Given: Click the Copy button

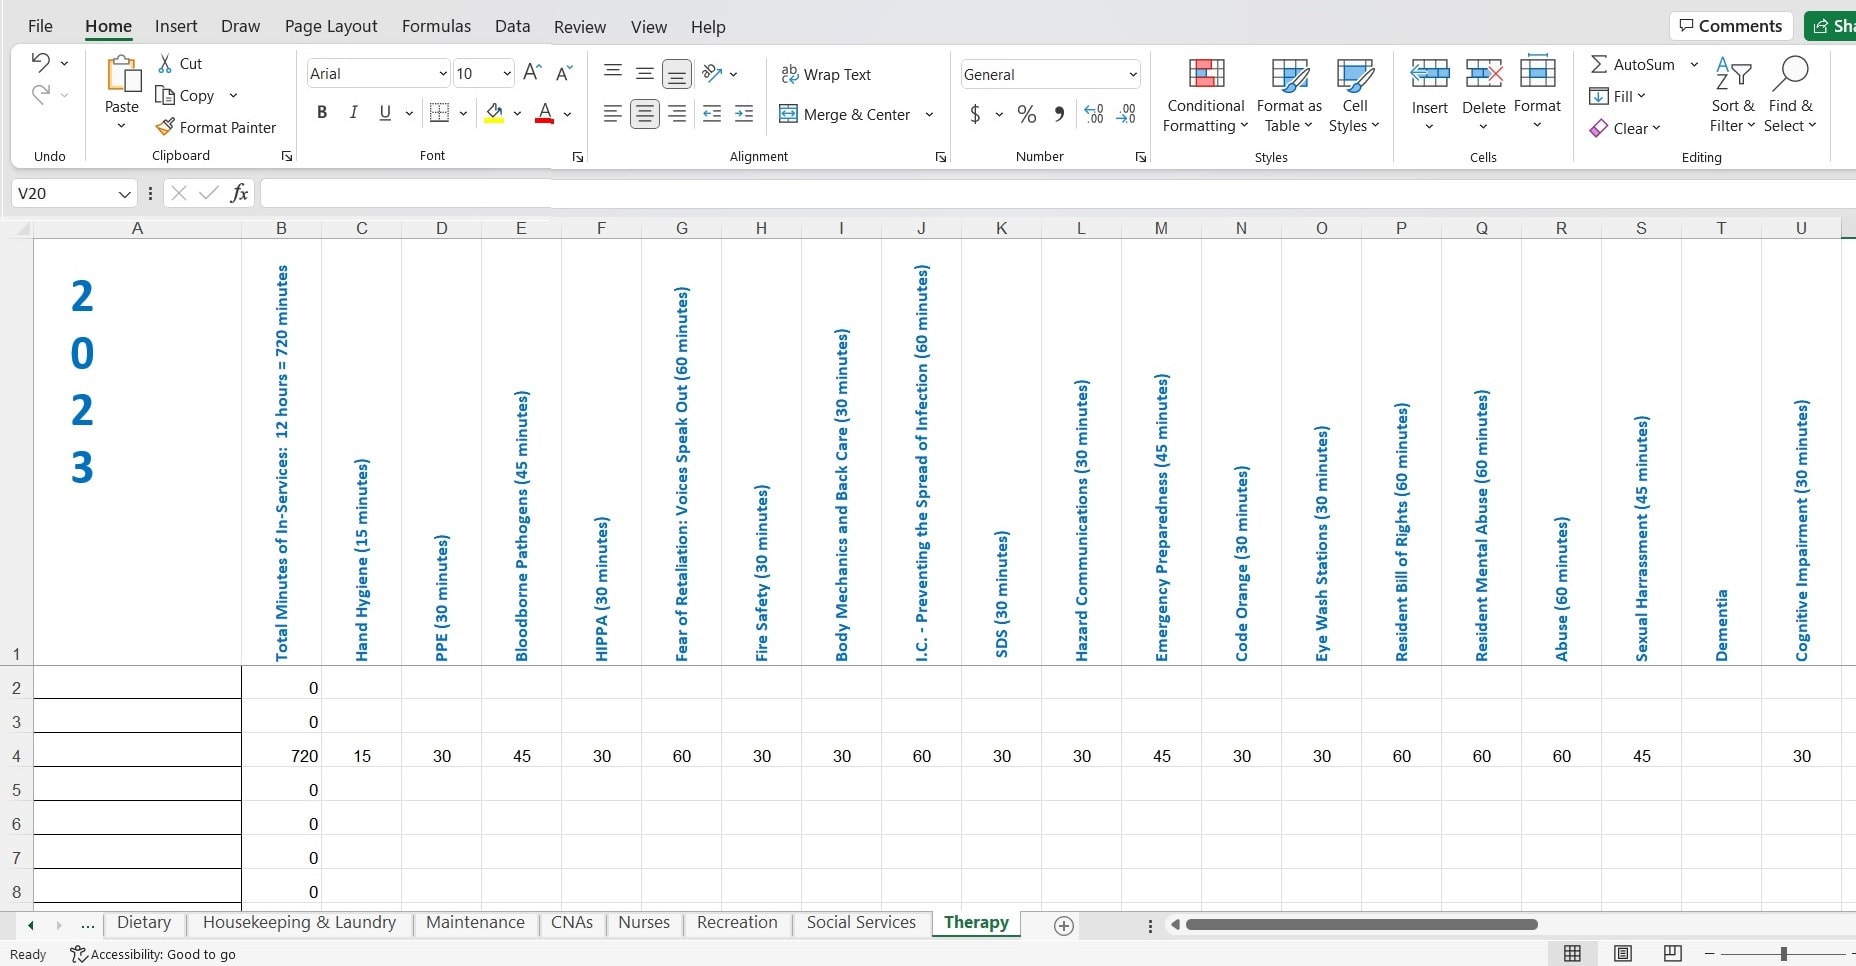Looking at the screenshot, I should (186, 95).
